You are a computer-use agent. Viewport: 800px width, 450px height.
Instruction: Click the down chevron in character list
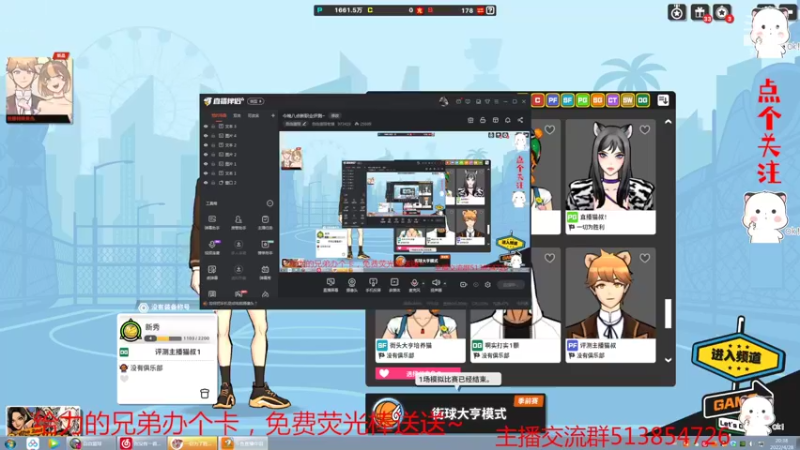coord(668,360)
